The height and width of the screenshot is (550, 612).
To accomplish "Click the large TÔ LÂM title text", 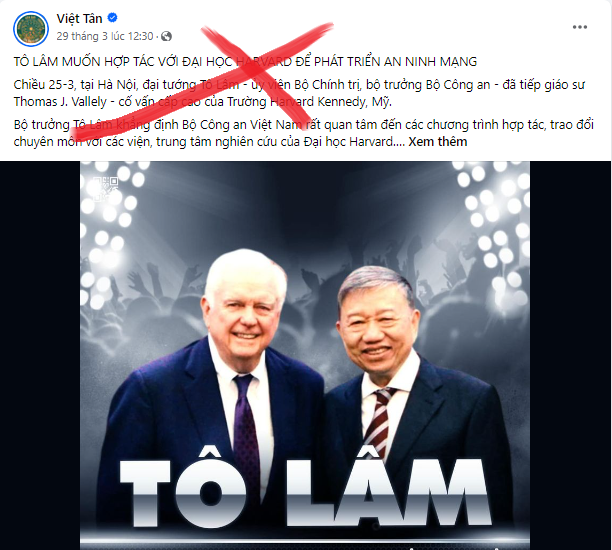I will (x=305, y=493).
